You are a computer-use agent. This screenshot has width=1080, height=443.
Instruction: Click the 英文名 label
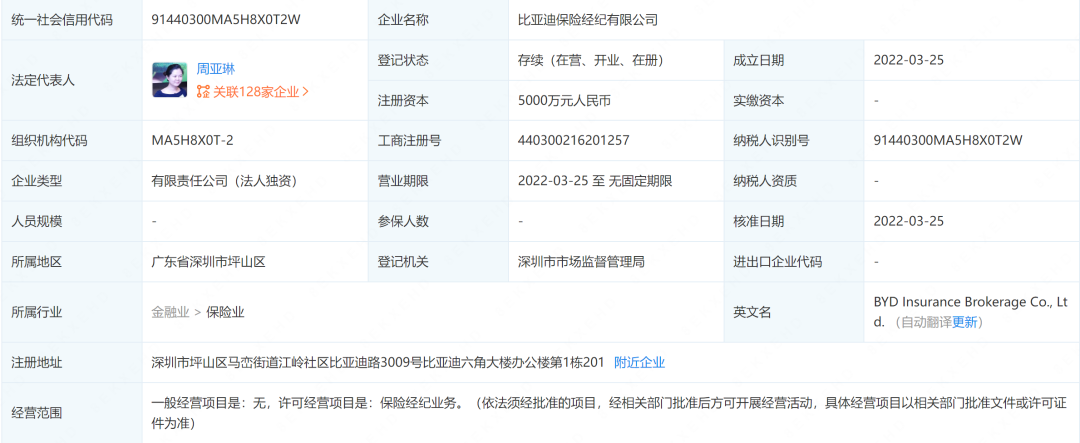point(752,312)
